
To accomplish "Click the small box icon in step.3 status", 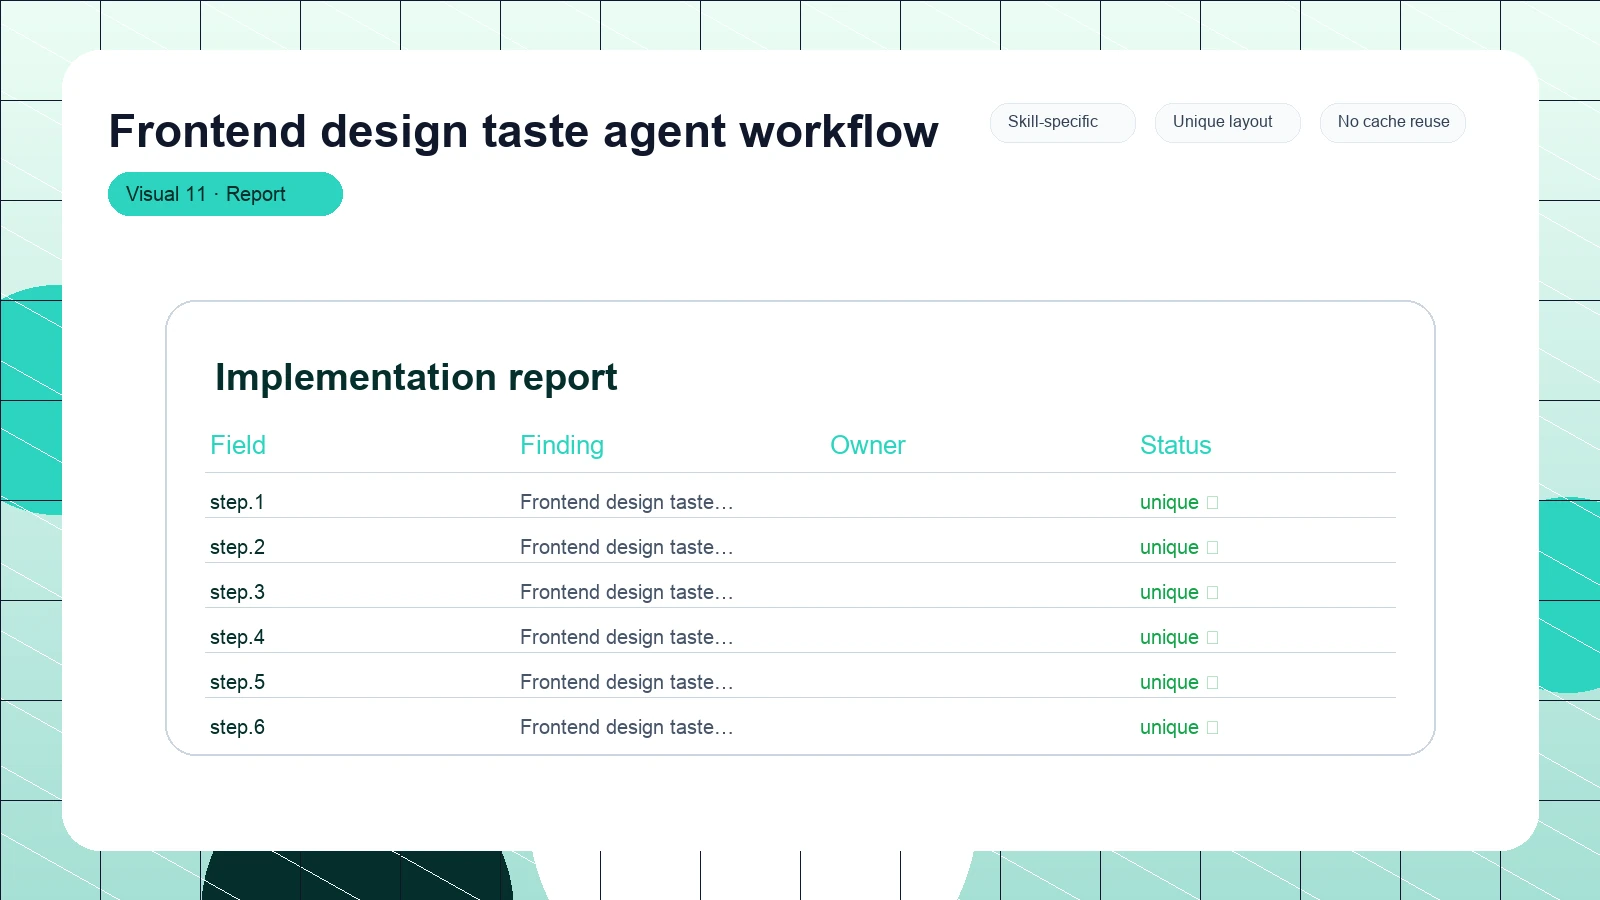I will point(1213,593).
